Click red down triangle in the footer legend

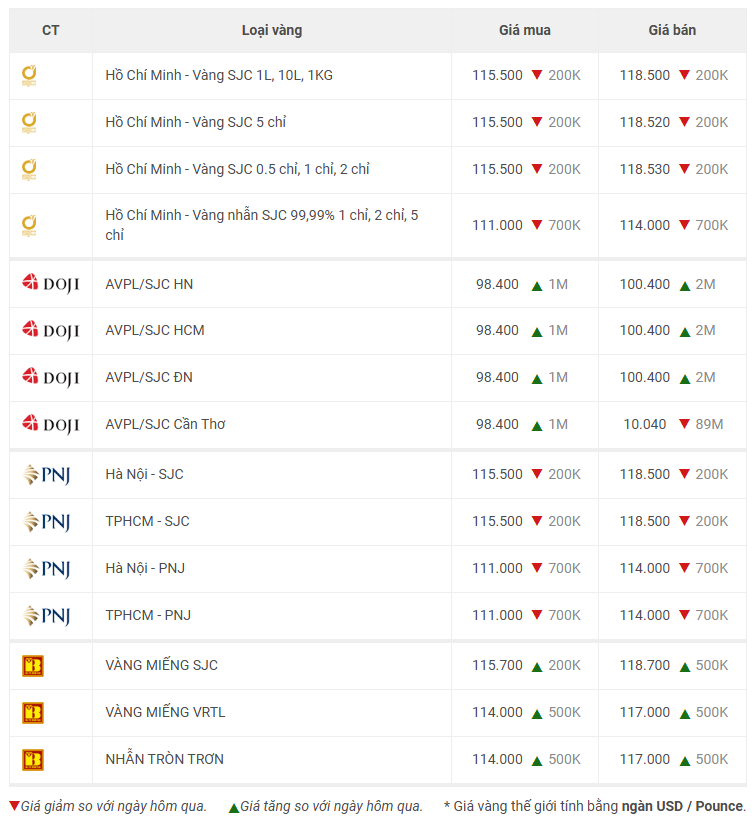click(15, 806)
